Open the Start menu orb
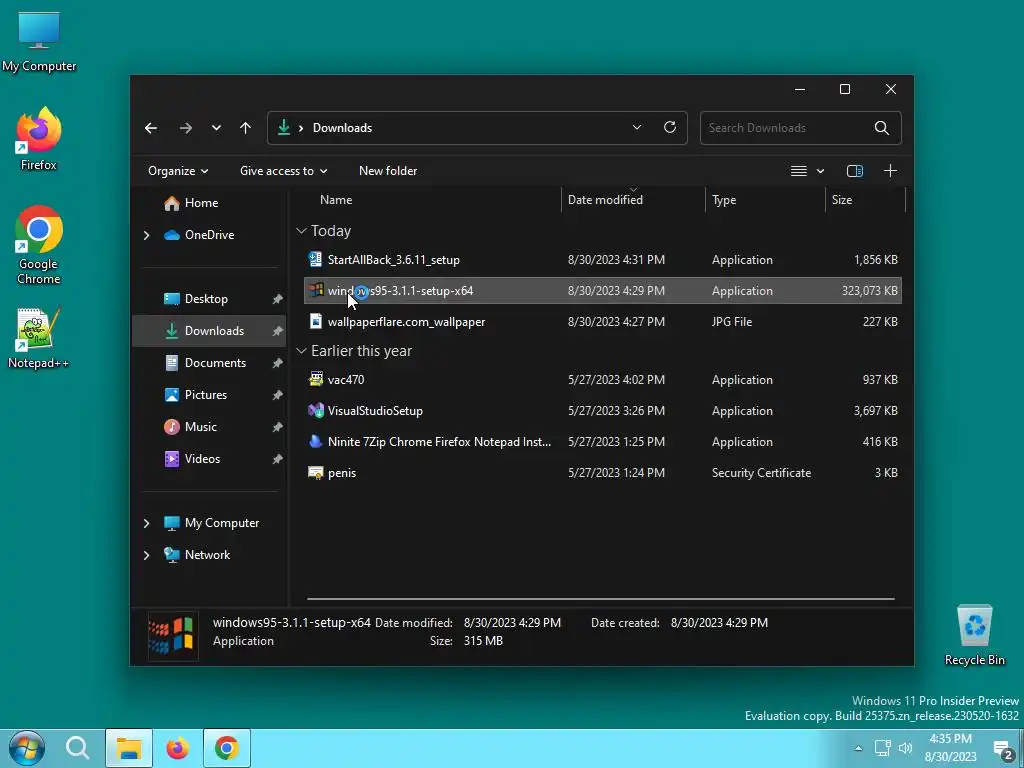Image resolution: width=1024 pixels, height=768 pixels. [27, 748]
